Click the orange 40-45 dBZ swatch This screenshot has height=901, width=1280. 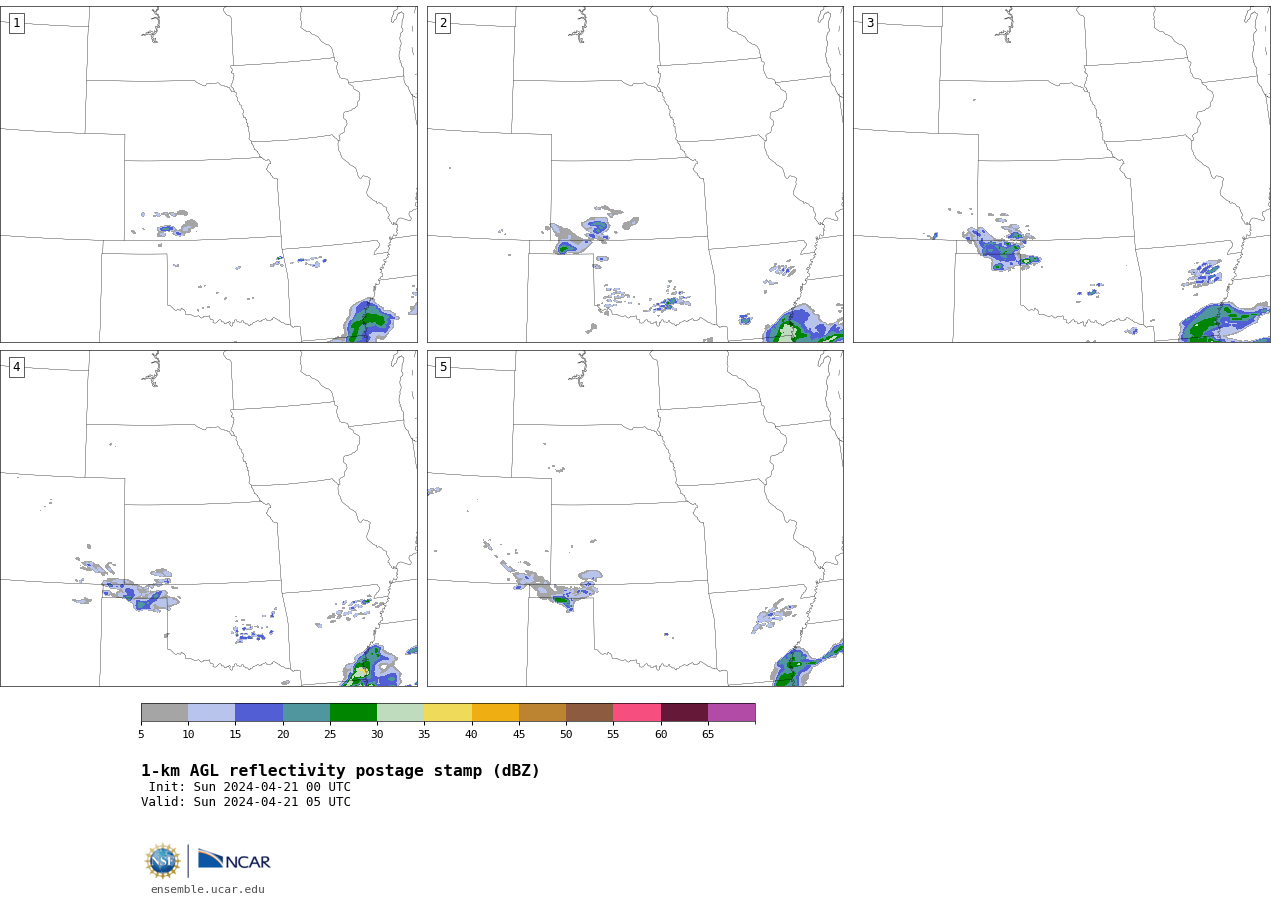point(495,713)
